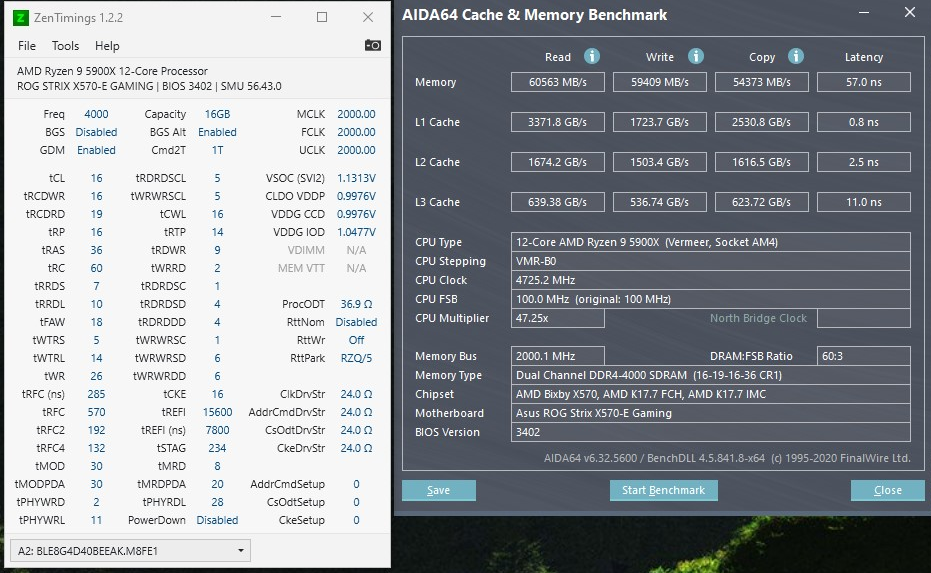Viewport: 931px width, 573px height.
Task: Click the CPU Multiplier 47.25x field
Action: pos(558,318)
